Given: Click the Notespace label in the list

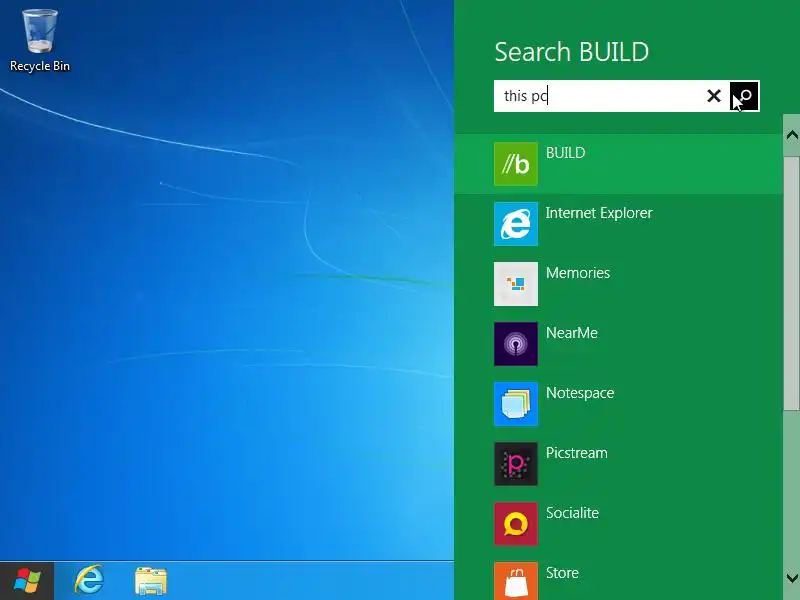Looking at the screenshot, I should (x=580, y=393).
